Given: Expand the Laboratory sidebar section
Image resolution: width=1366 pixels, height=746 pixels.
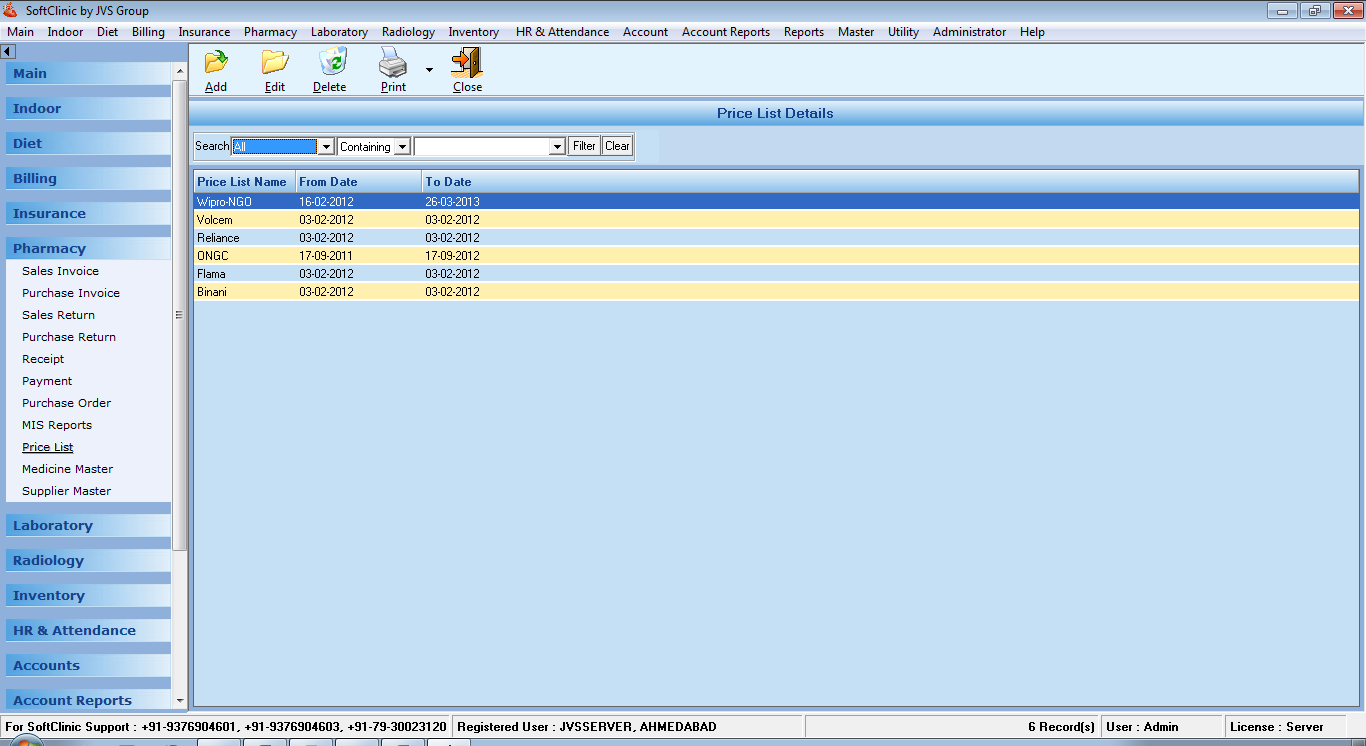Looking at the screenshot, I should 53,525.
